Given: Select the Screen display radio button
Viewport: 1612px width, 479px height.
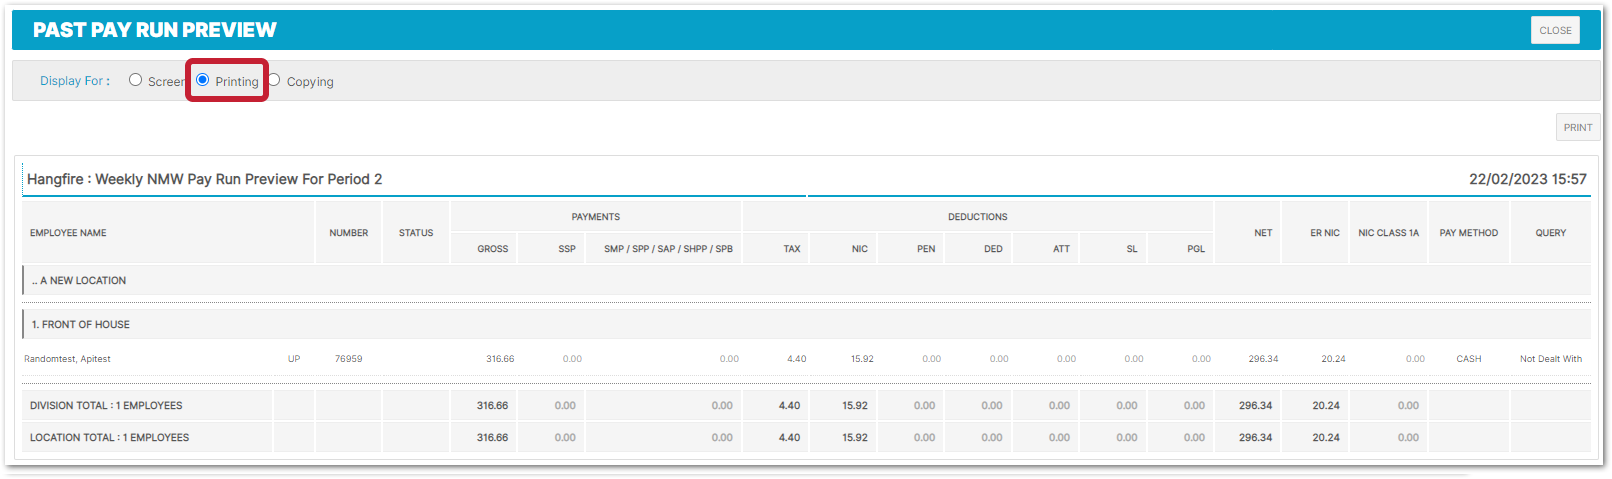Looking at the screenshot, I should (x=136, y=80).
